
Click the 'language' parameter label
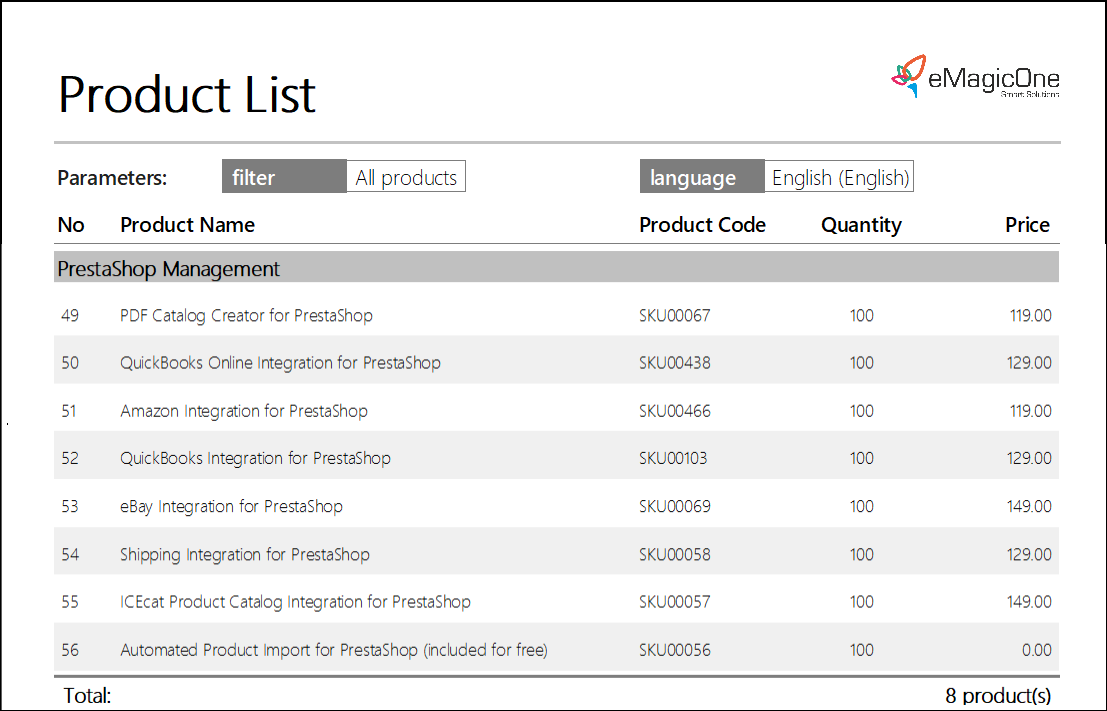click(702, 177)
